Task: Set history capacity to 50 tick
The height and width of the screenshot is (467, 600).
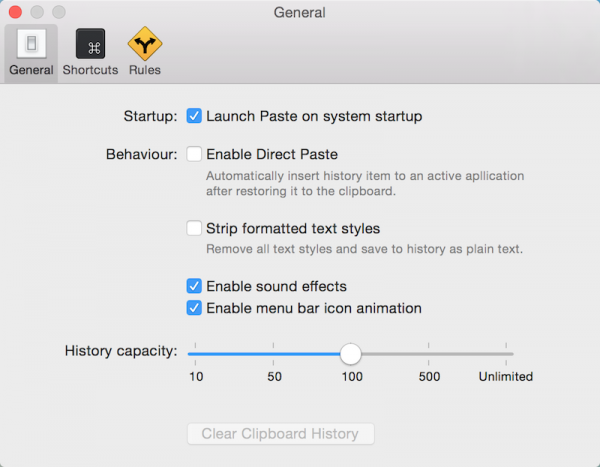Action: tap(273, 354)
